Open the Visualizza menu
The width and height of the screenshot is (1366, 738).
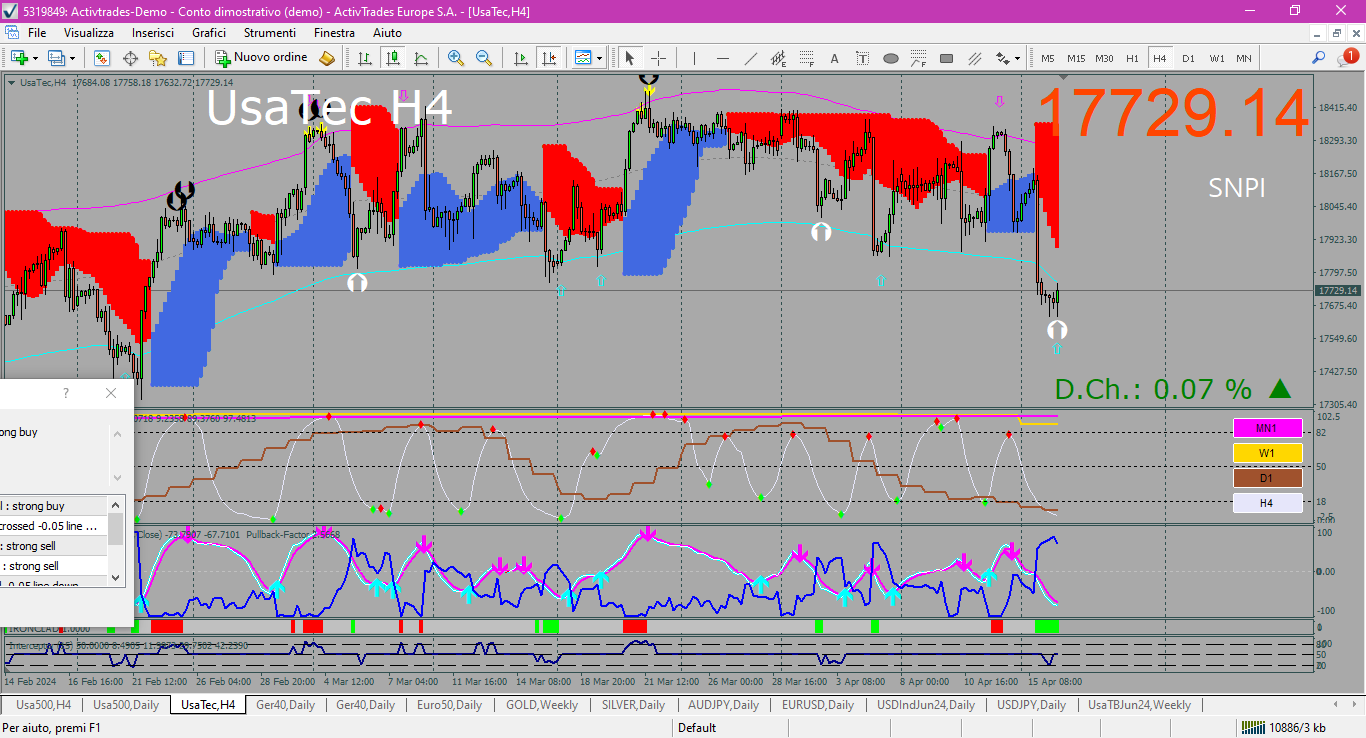89,33
